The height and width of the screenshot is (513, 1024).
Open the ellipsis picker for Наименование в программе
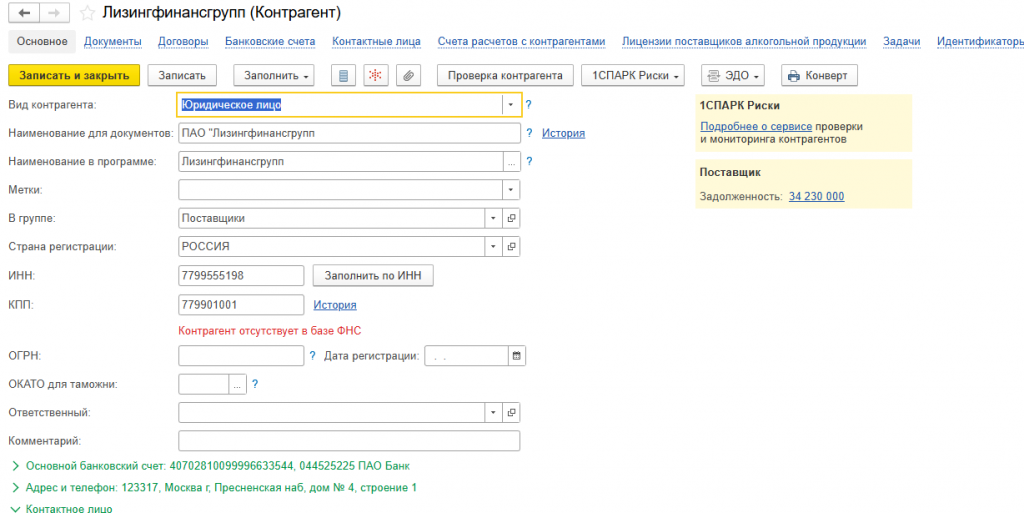point(511,161)
